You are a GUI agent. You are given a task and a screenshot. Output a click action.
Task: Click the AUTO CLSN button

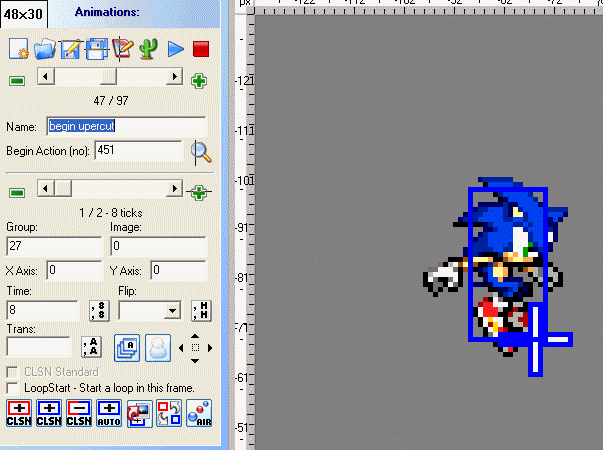click(x=109, y=413)
